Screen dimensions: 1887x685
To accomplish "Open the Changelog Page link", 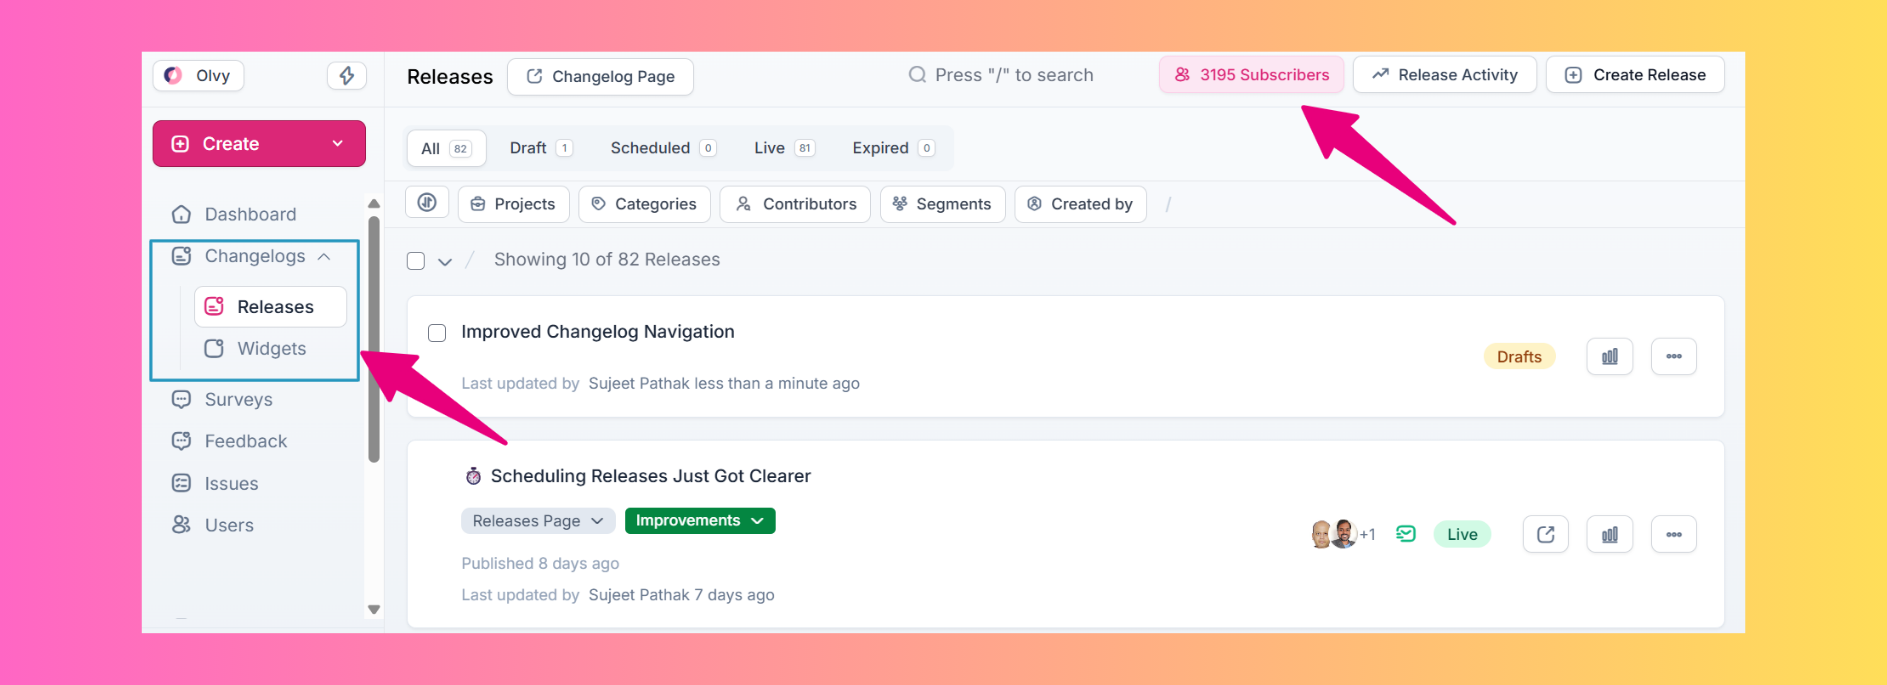I will coord(600,77).
